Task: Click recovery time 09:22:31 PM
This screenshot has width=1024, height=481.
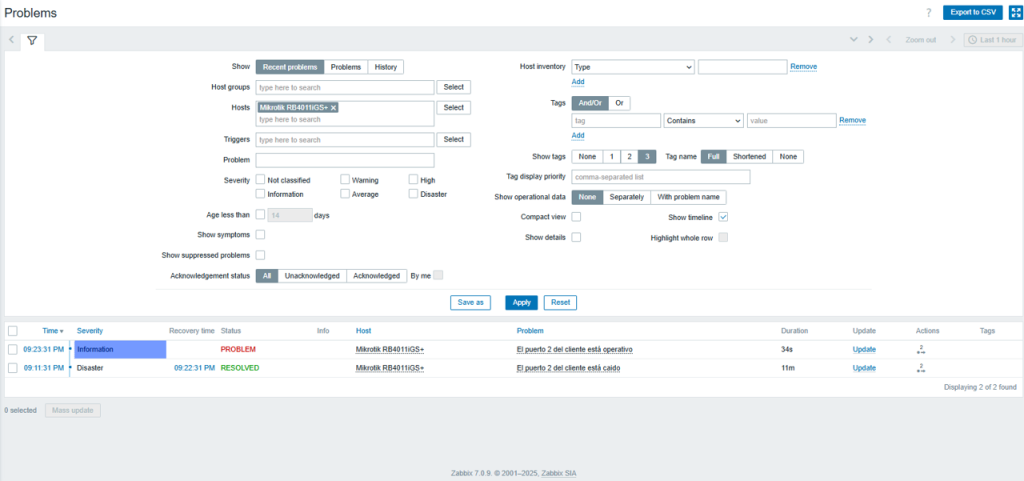Action: pyautogui.click(x=194, y=368)
